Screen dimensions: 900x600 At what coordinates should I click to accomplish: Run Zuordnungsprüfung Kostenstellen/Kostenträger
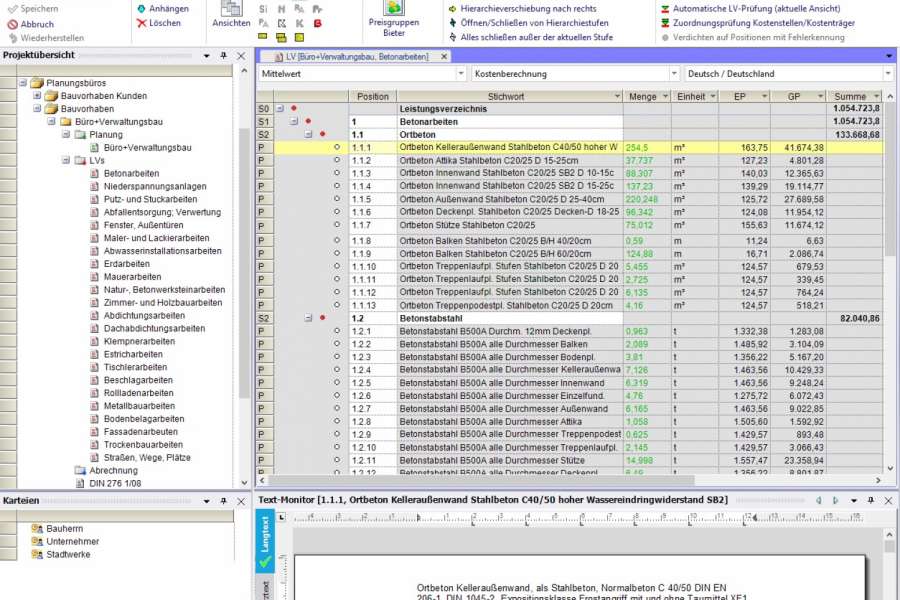758,23
